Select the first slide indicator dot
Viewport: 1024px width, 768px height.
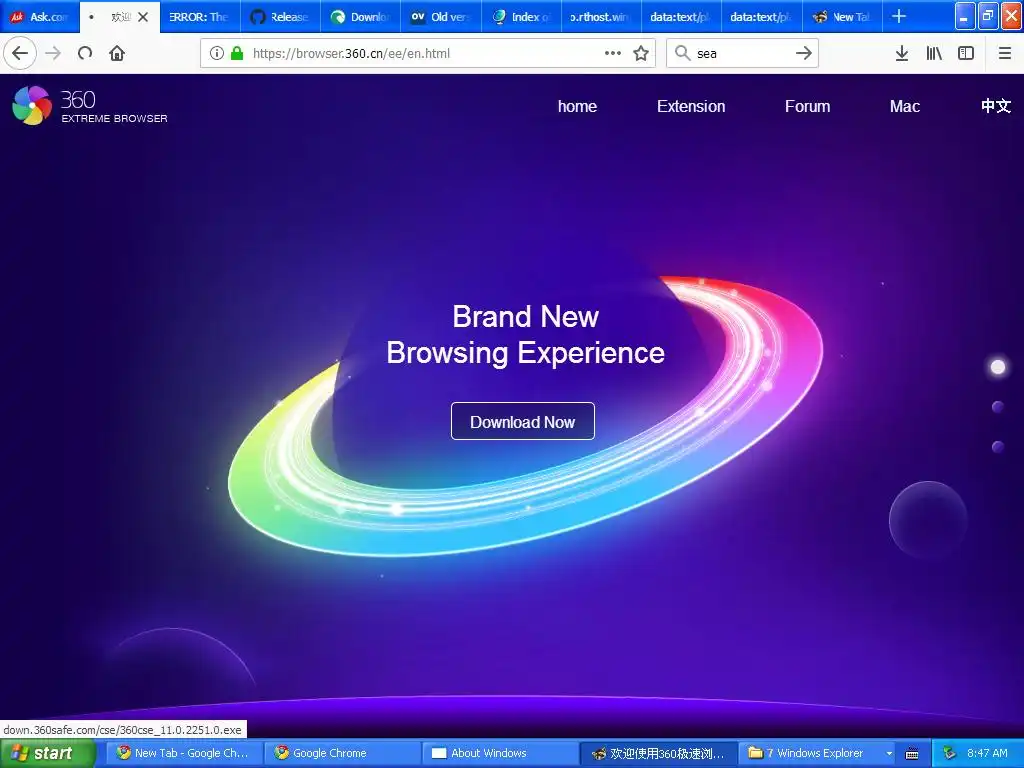[998, 367]
